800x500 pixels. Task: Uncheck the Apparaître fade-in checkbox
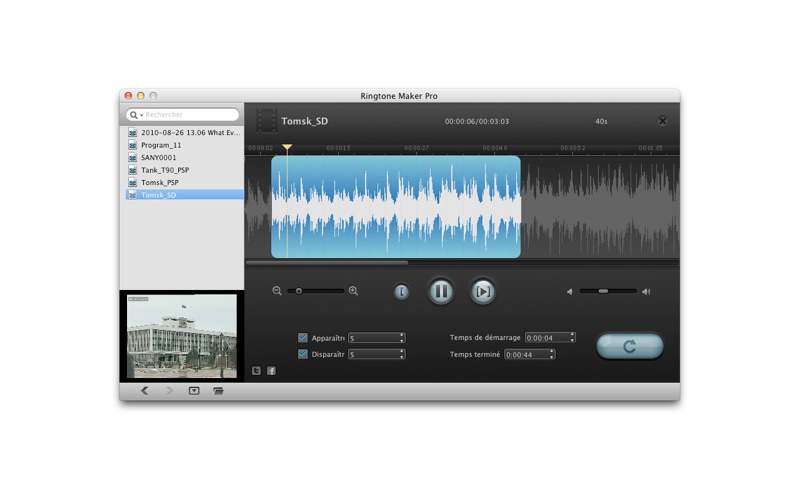tap(303, 338)
